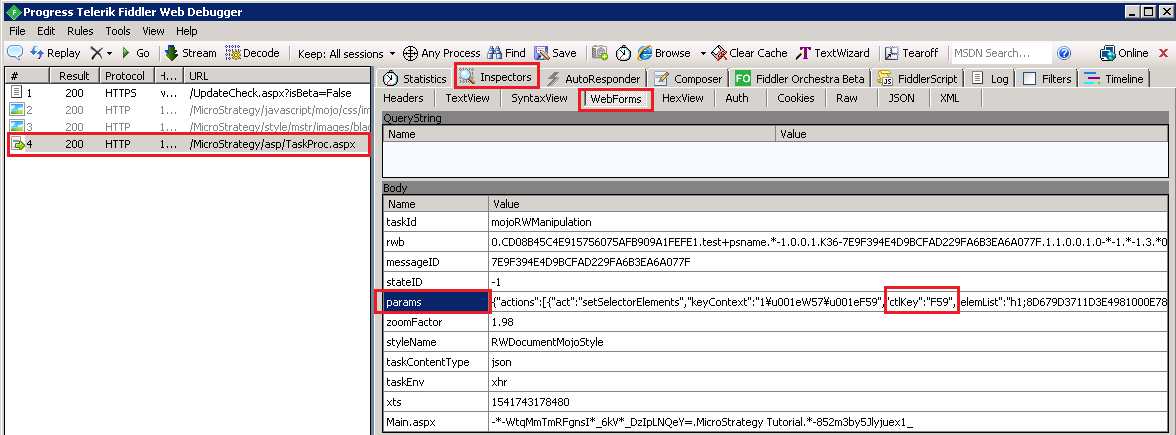This screenshot has height=435, width=1176.
Task: Sort sessions by Protocol column header
Action: pyautogui.click(x=127, y=76)
